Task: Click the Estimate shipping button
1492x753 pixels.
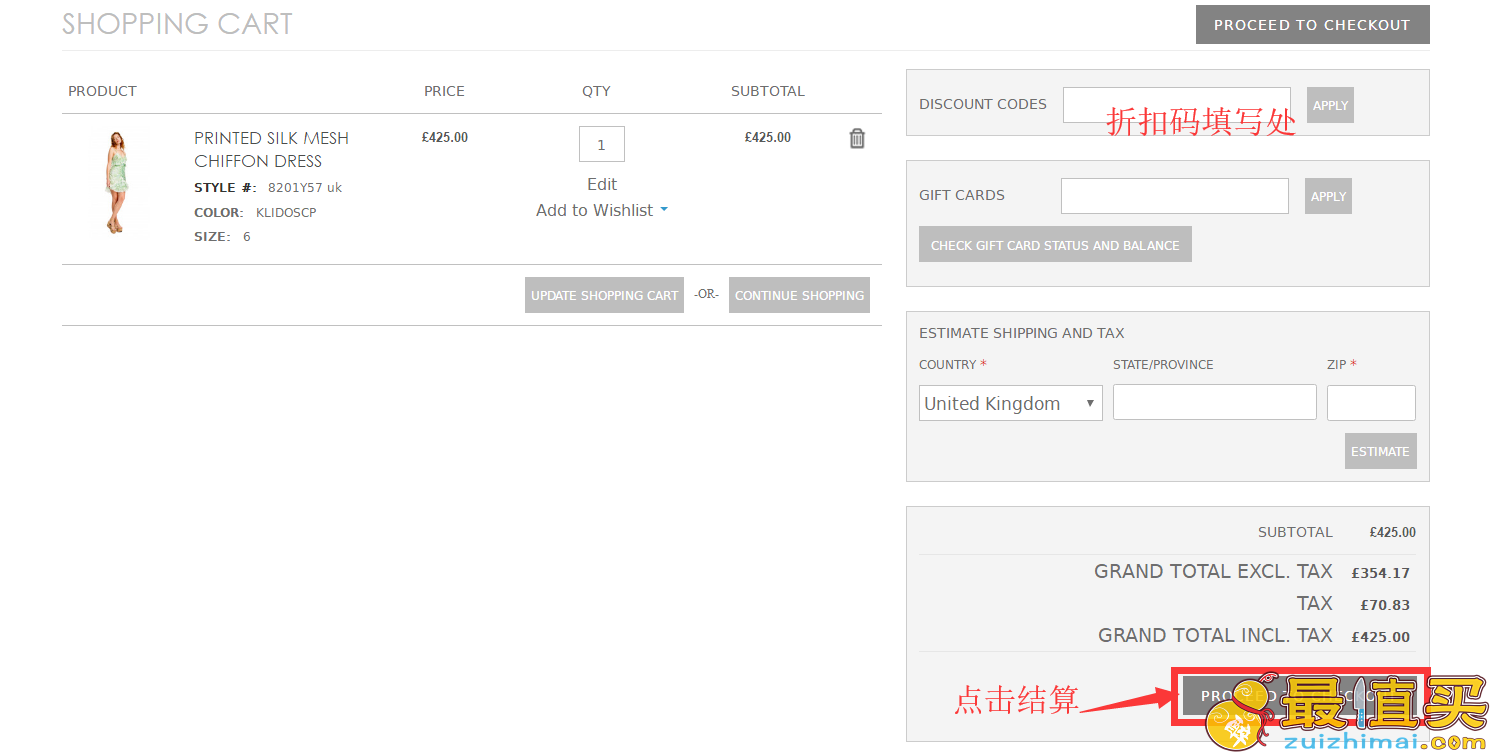Action: [1380, 451]
